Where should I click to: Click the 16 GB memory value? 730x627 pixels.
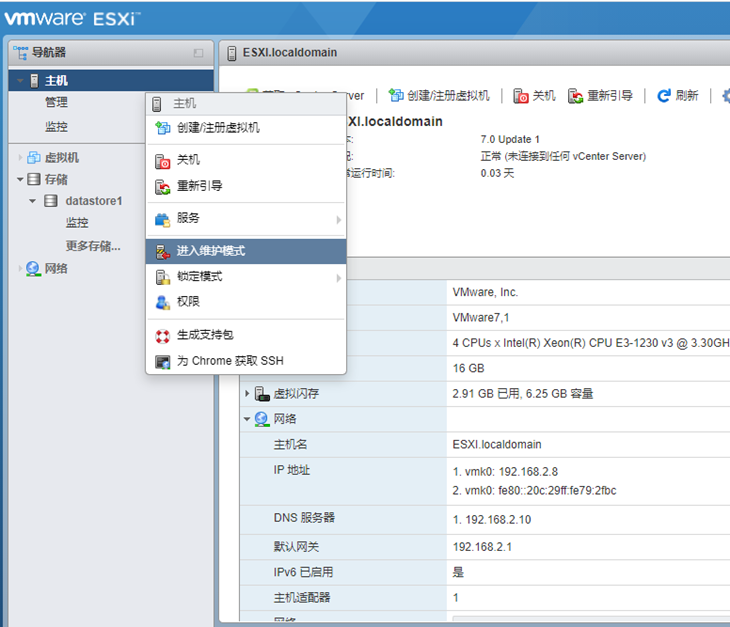tap(468, 368)
